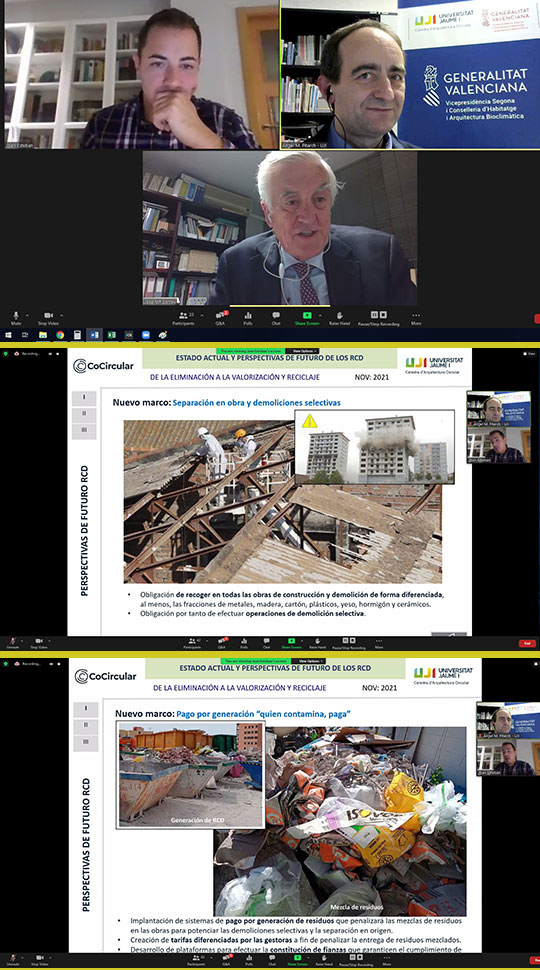Viewport: 540px width, 970px height.
Task: Switch to the Zoom app from the taskbar
Action: [x=145, y=335]
